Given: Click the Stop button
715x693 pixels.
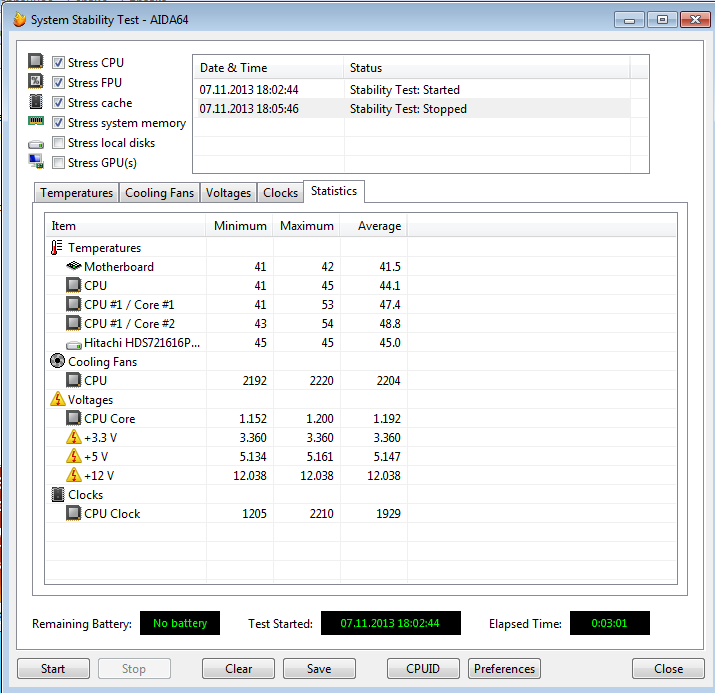Looking at the screenshot, I should (x=134, y=668).
